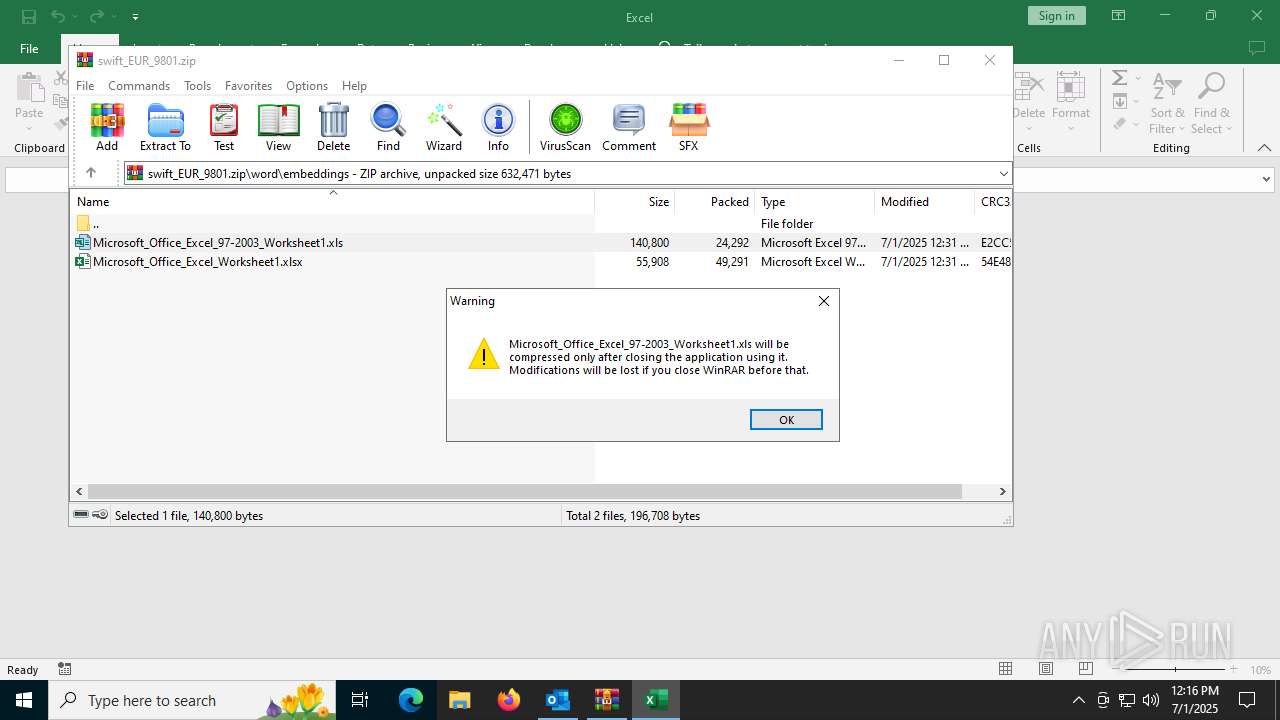Close the Warning dialog with X

[x=824, y=301]
